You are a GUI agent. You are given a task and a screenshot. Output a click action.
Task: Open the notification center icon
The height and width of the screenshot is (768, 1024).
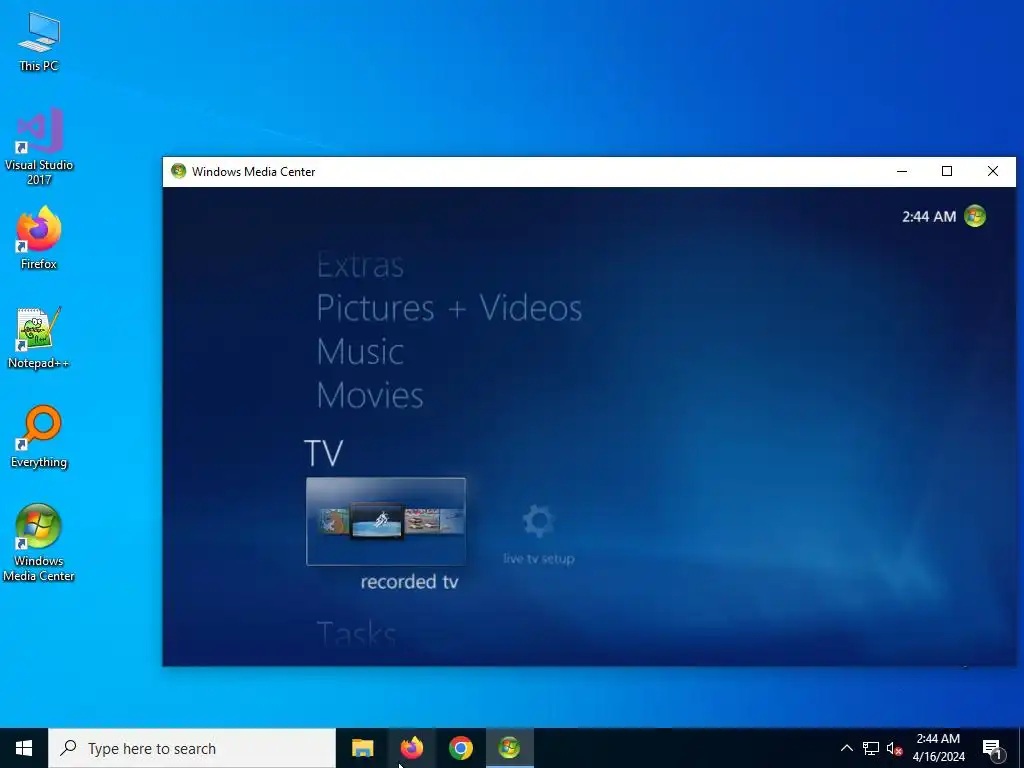pos(992,748)
